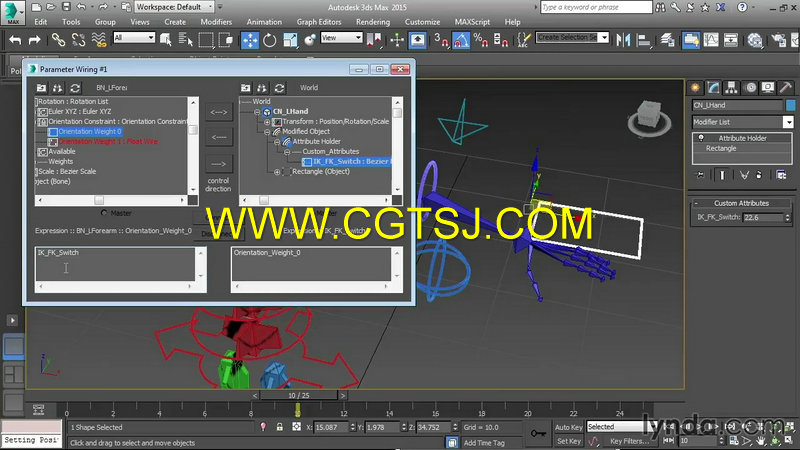The width and height of the screenshot is (800, 450).
Task: Open the Graph Editors menu
Action: 319,22
